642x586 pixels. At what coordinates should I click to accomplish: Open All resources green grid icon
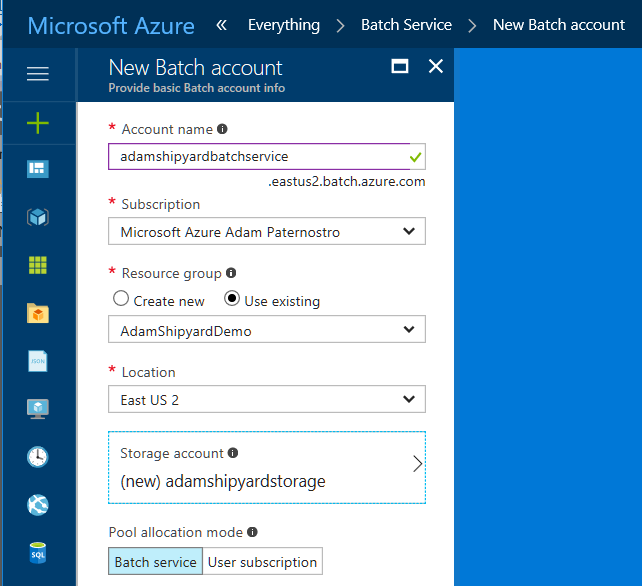[38, 265]
